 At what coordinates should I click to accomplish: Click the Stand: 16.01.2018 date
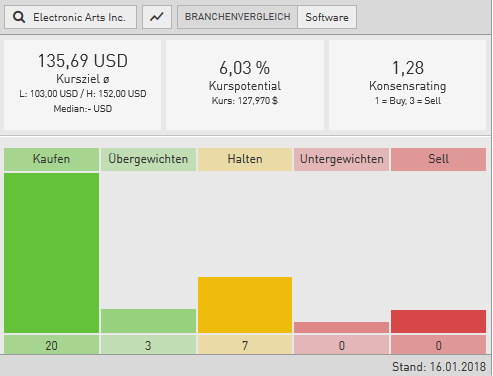(x=439, y=367)
